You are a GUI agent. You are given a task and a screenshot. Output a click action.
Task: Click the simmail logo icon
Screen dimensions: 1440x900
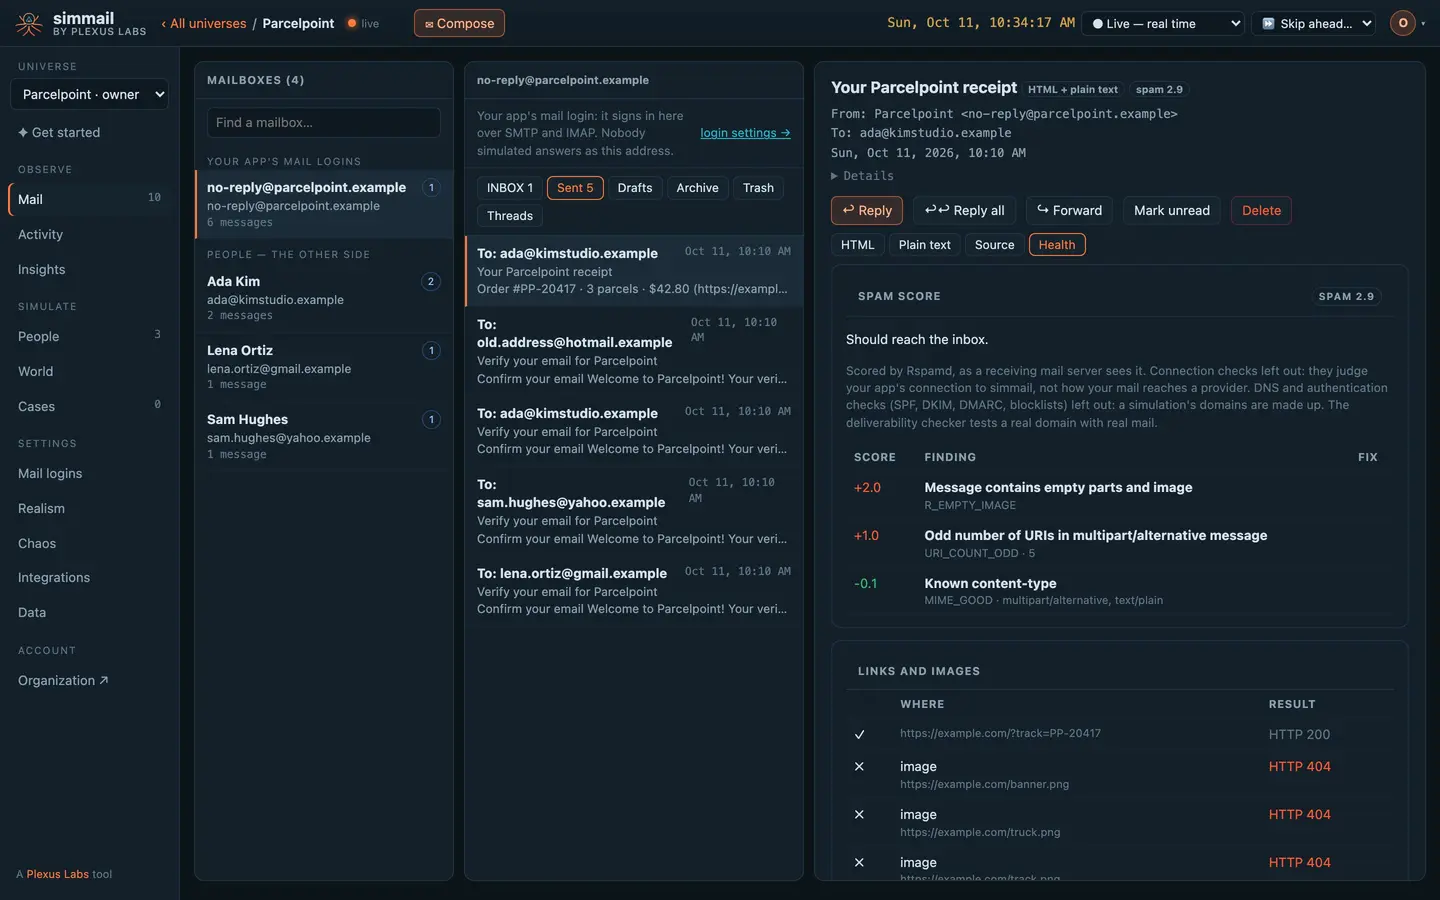click(x=29, y=23)
